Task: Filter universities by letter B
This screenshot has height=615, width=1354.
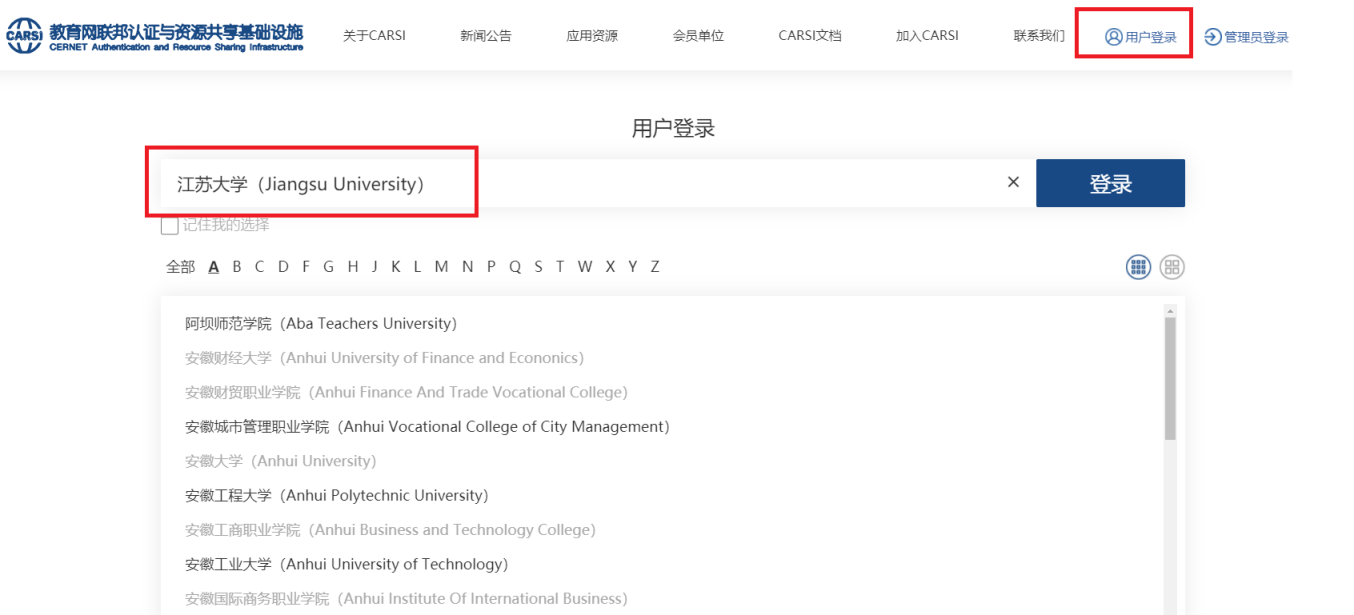Action: (237, 267)
